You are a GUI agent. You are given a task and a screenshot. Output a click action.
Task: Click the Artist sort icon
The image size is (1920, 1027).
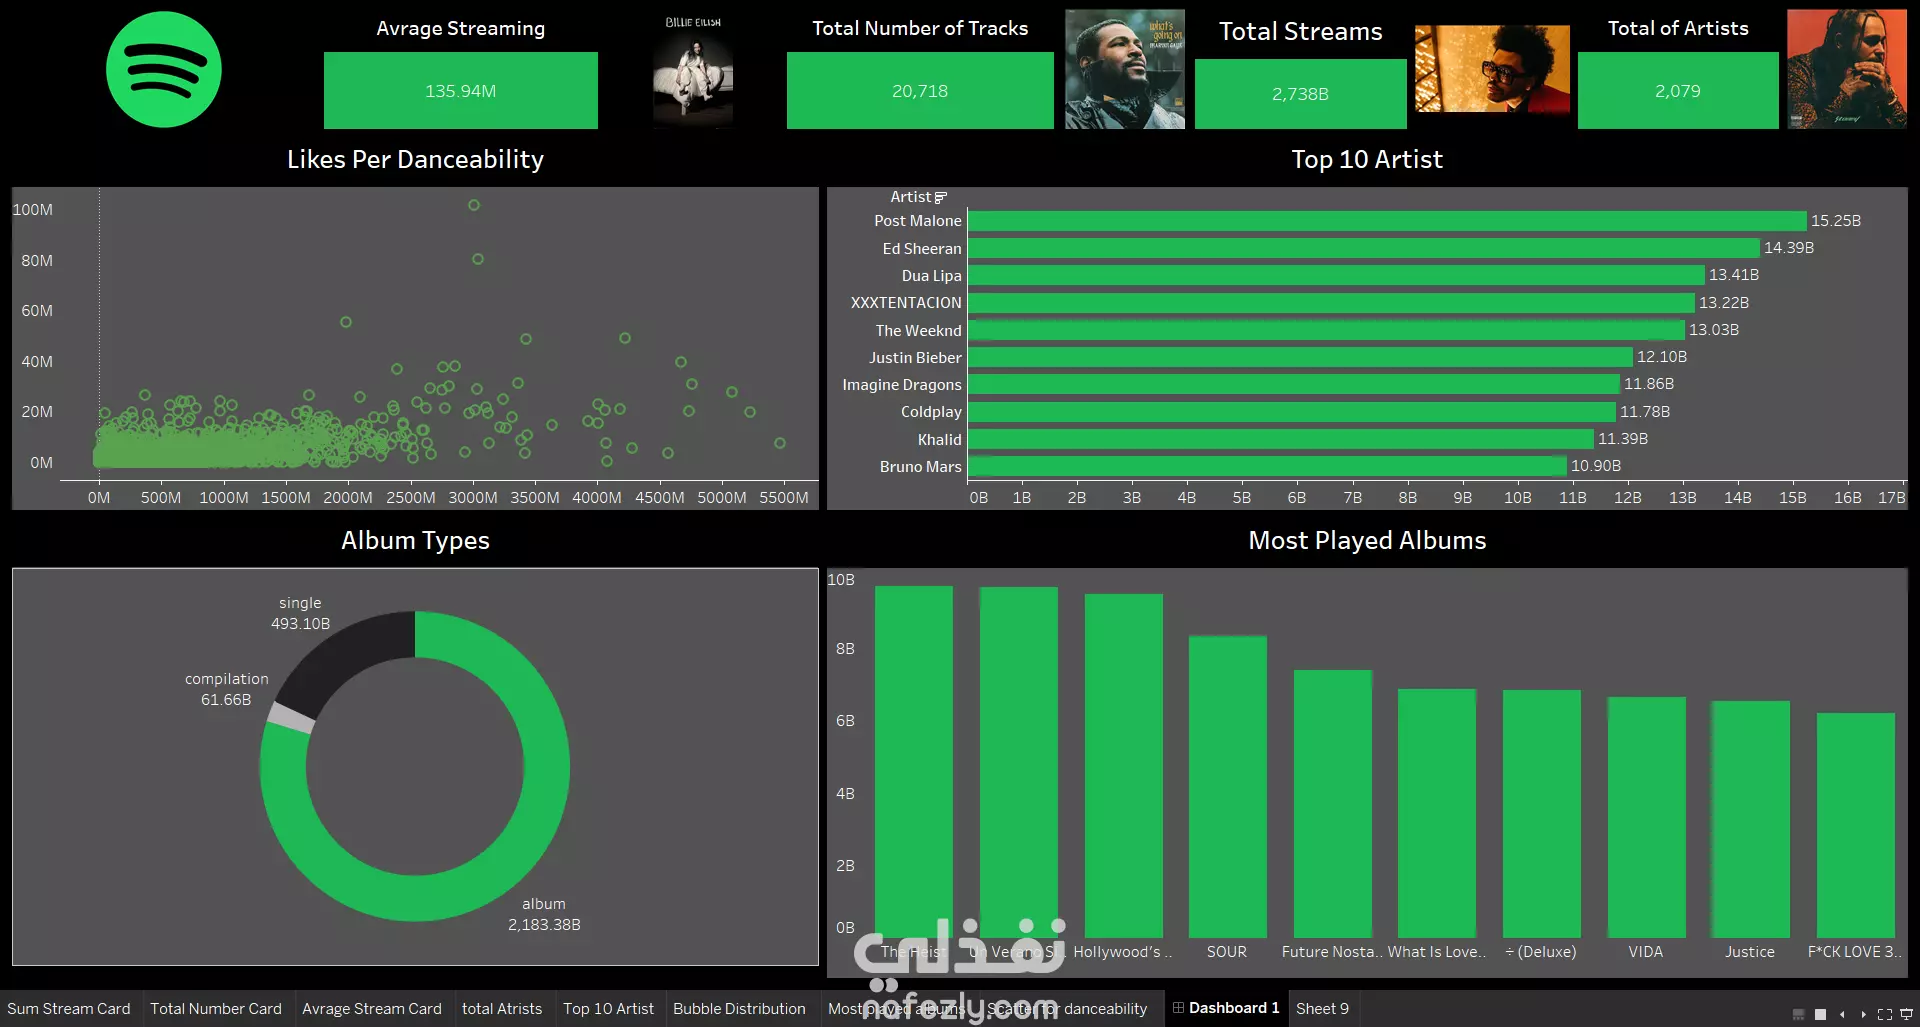(940, 198)
